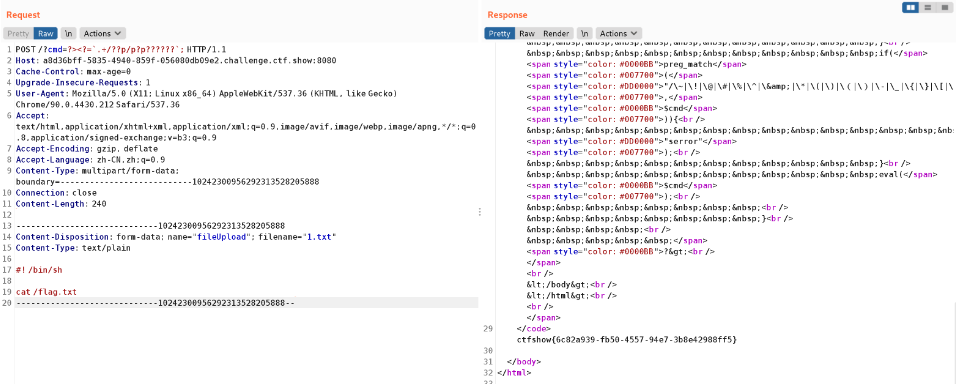The width and height of the screenshot is (956, 384).
Task: Select the Pretty tab in Response panel
Action: coord(500,34)
